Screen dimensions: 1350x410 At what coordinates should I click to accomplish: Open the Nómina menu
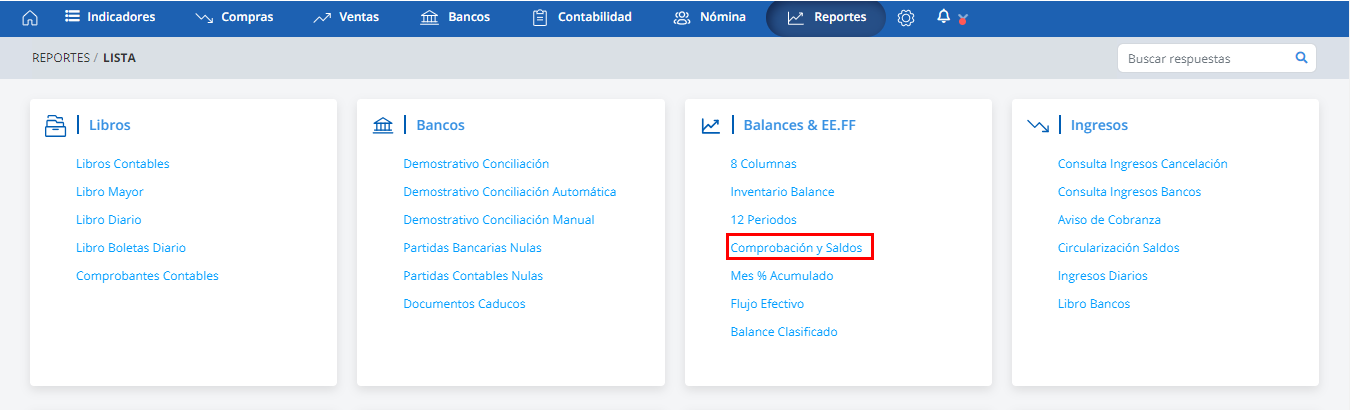pyautogui.click(x=710, y=17)
